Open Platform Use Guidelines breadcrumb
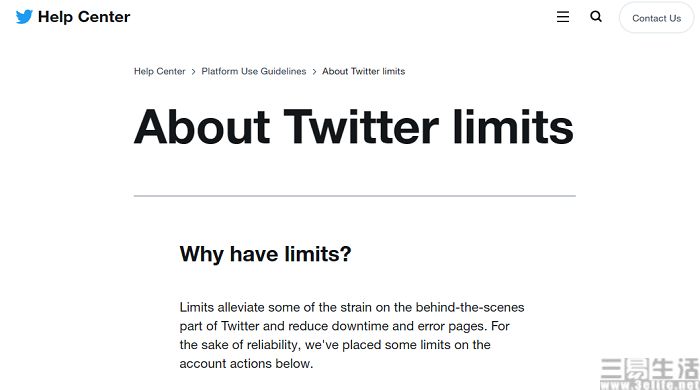Screen dimensions: 700x390 254,71
